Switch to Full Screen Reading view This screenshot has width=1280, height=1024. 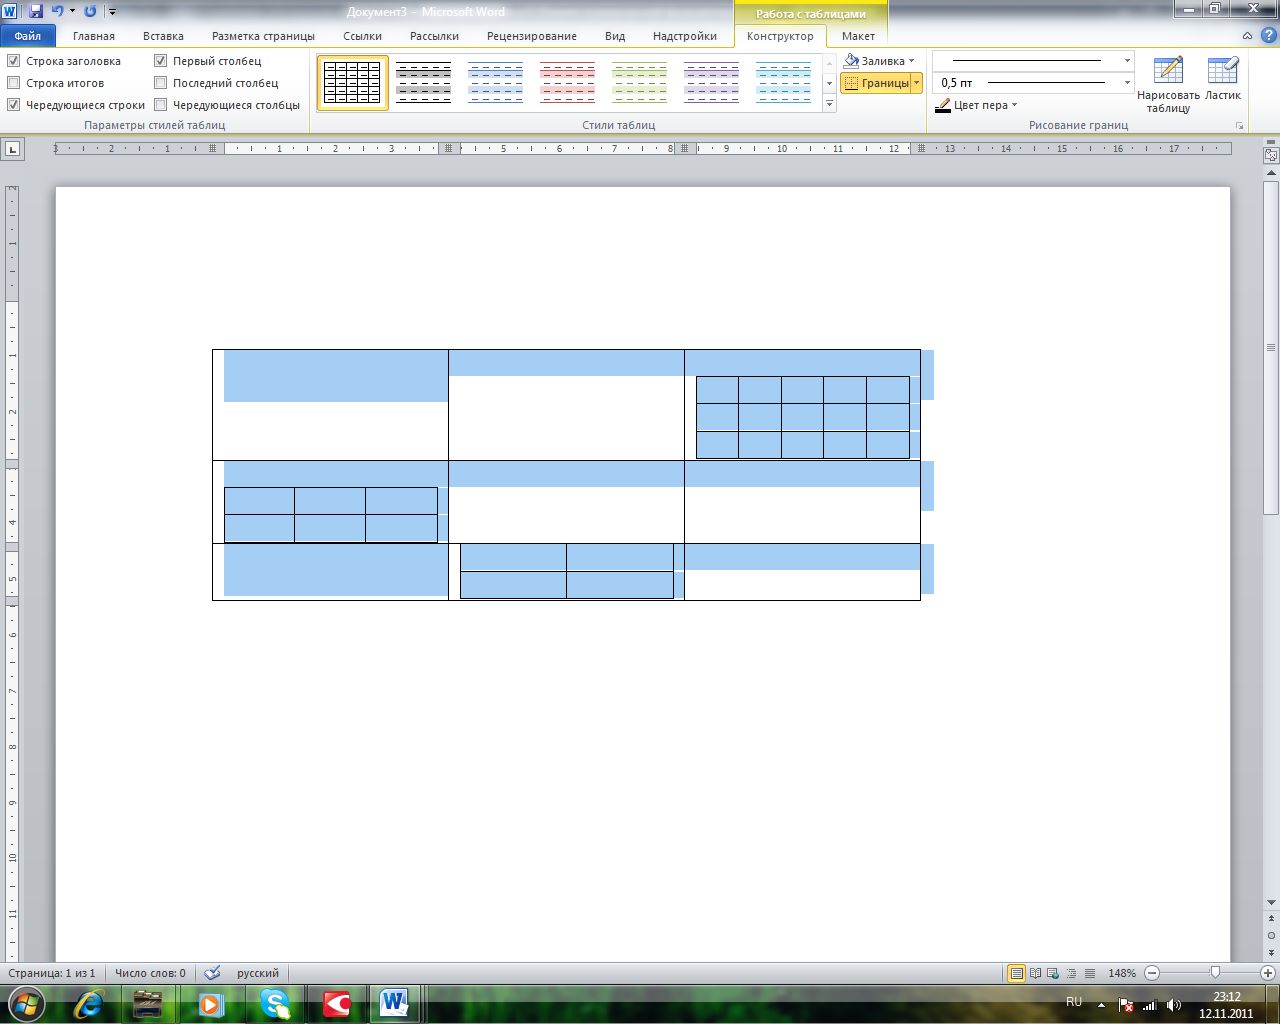pyautogui.click(x=1035, y=973)
